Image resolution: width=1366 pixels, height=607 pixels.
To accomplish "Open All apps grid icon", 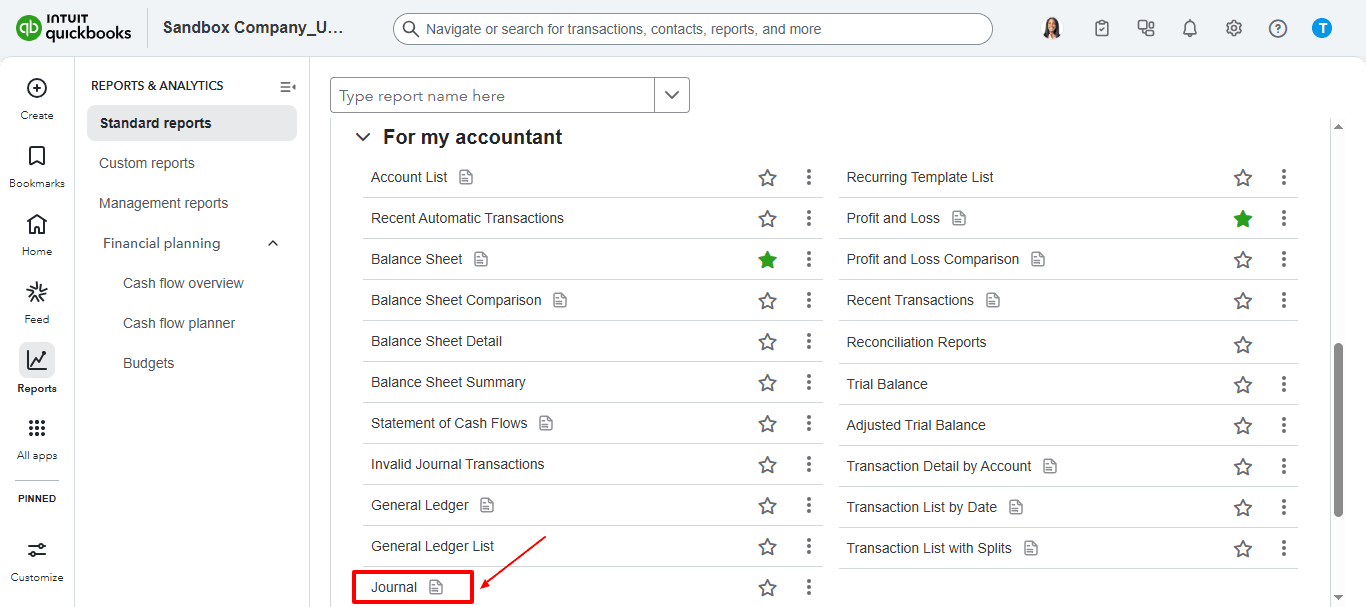I will pyautogui.click(x=37, y=429).
